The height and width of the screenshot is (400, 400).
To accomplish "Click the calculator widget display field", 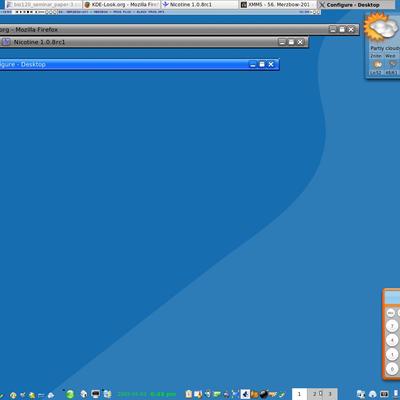I will (392, 297).
